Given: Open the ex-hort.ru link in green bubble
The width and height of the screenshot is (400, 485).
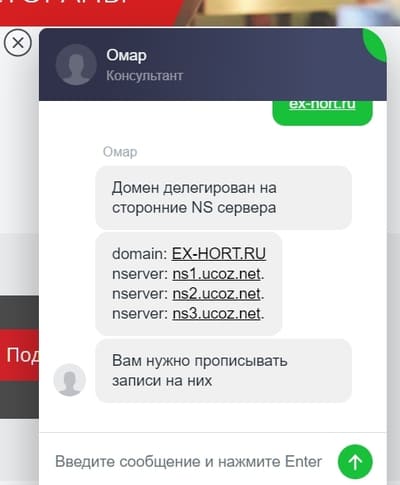Looking at the screenshot, I should click(322, 104).
